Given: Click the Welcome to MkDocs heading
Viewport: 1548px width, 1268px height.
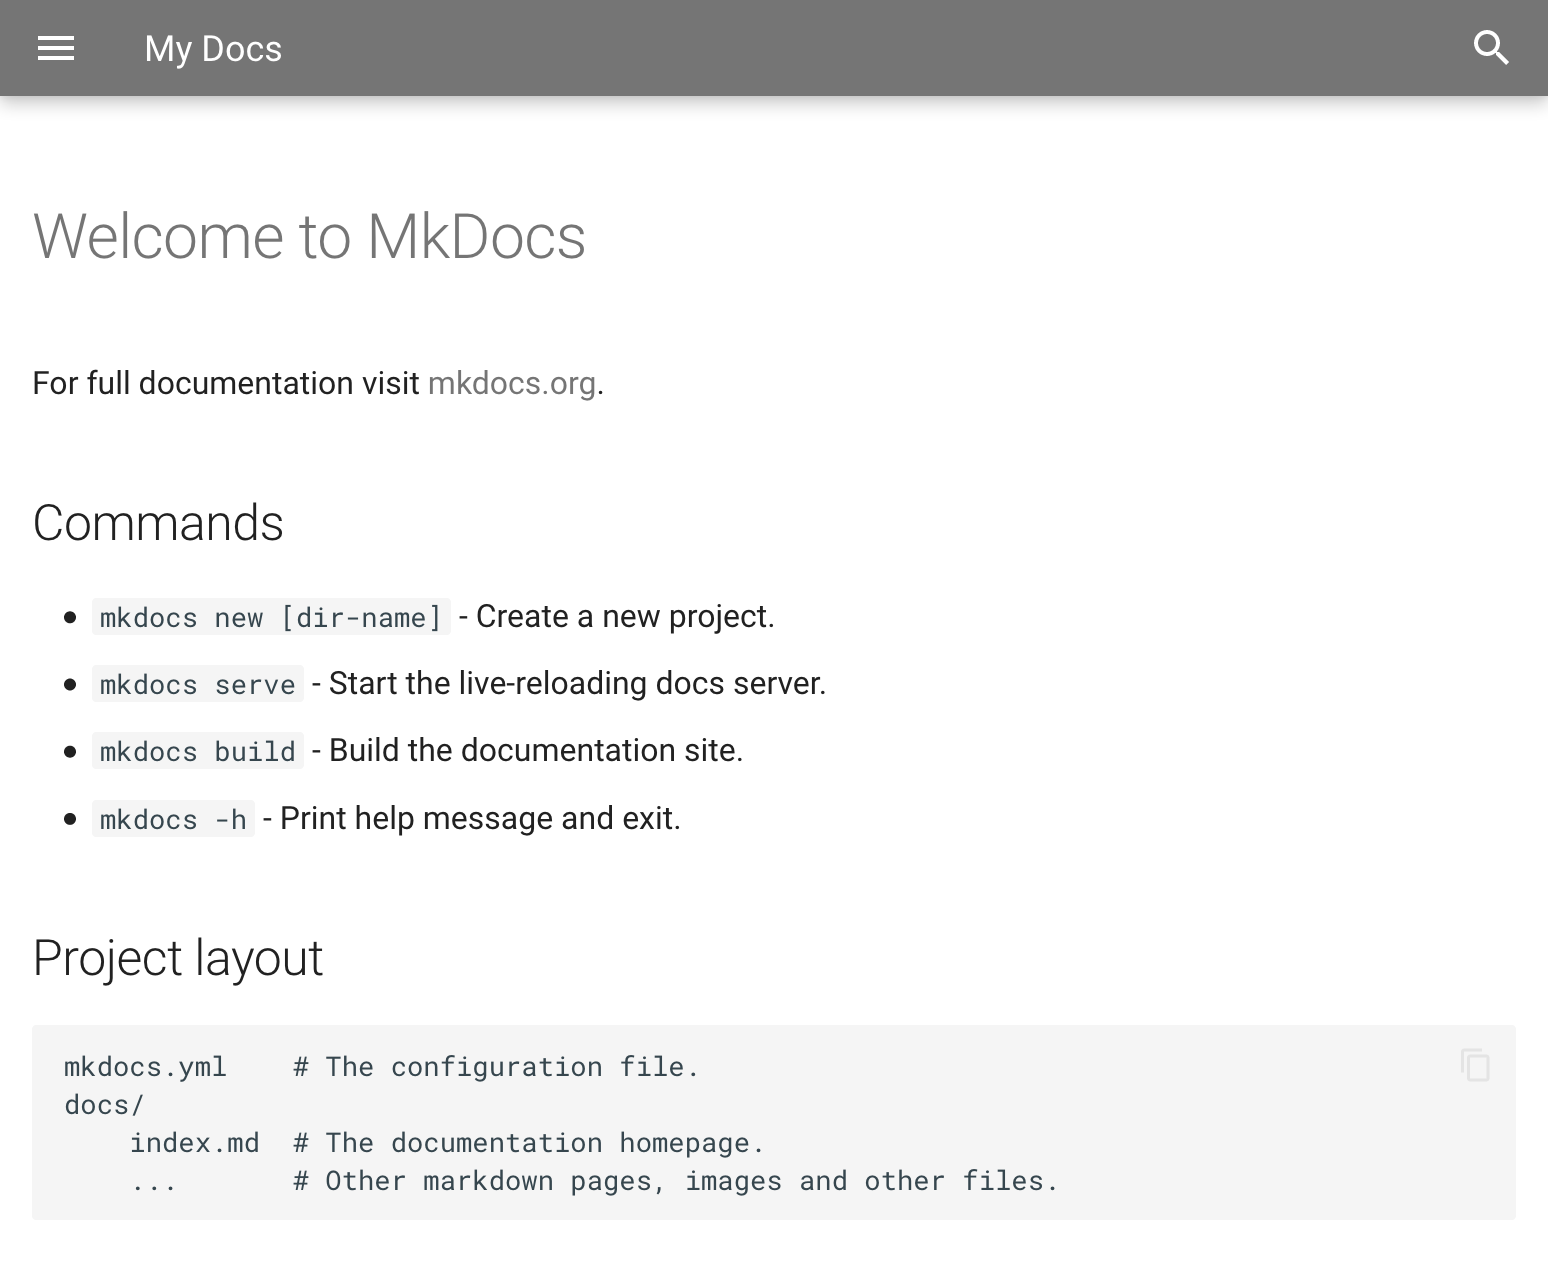Looking at the screenshot, I should (309, 237).
